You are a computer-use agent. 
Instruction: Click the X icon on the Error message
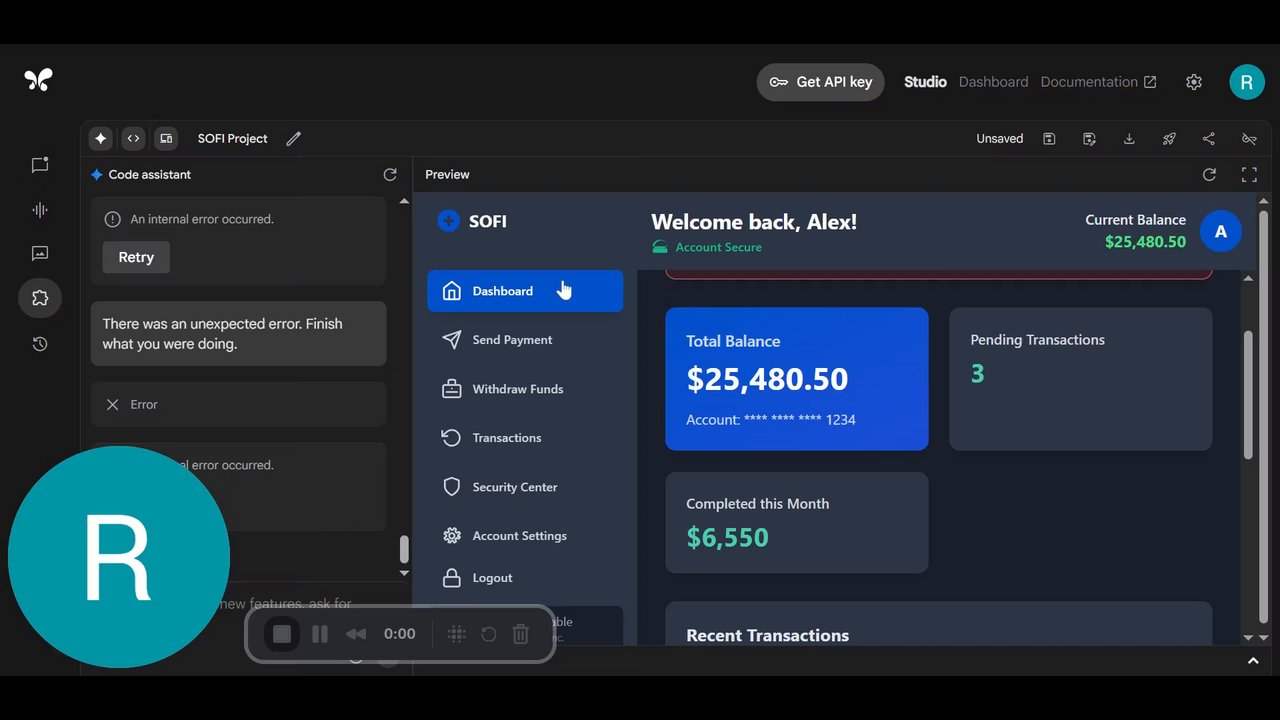coord(112,404)
